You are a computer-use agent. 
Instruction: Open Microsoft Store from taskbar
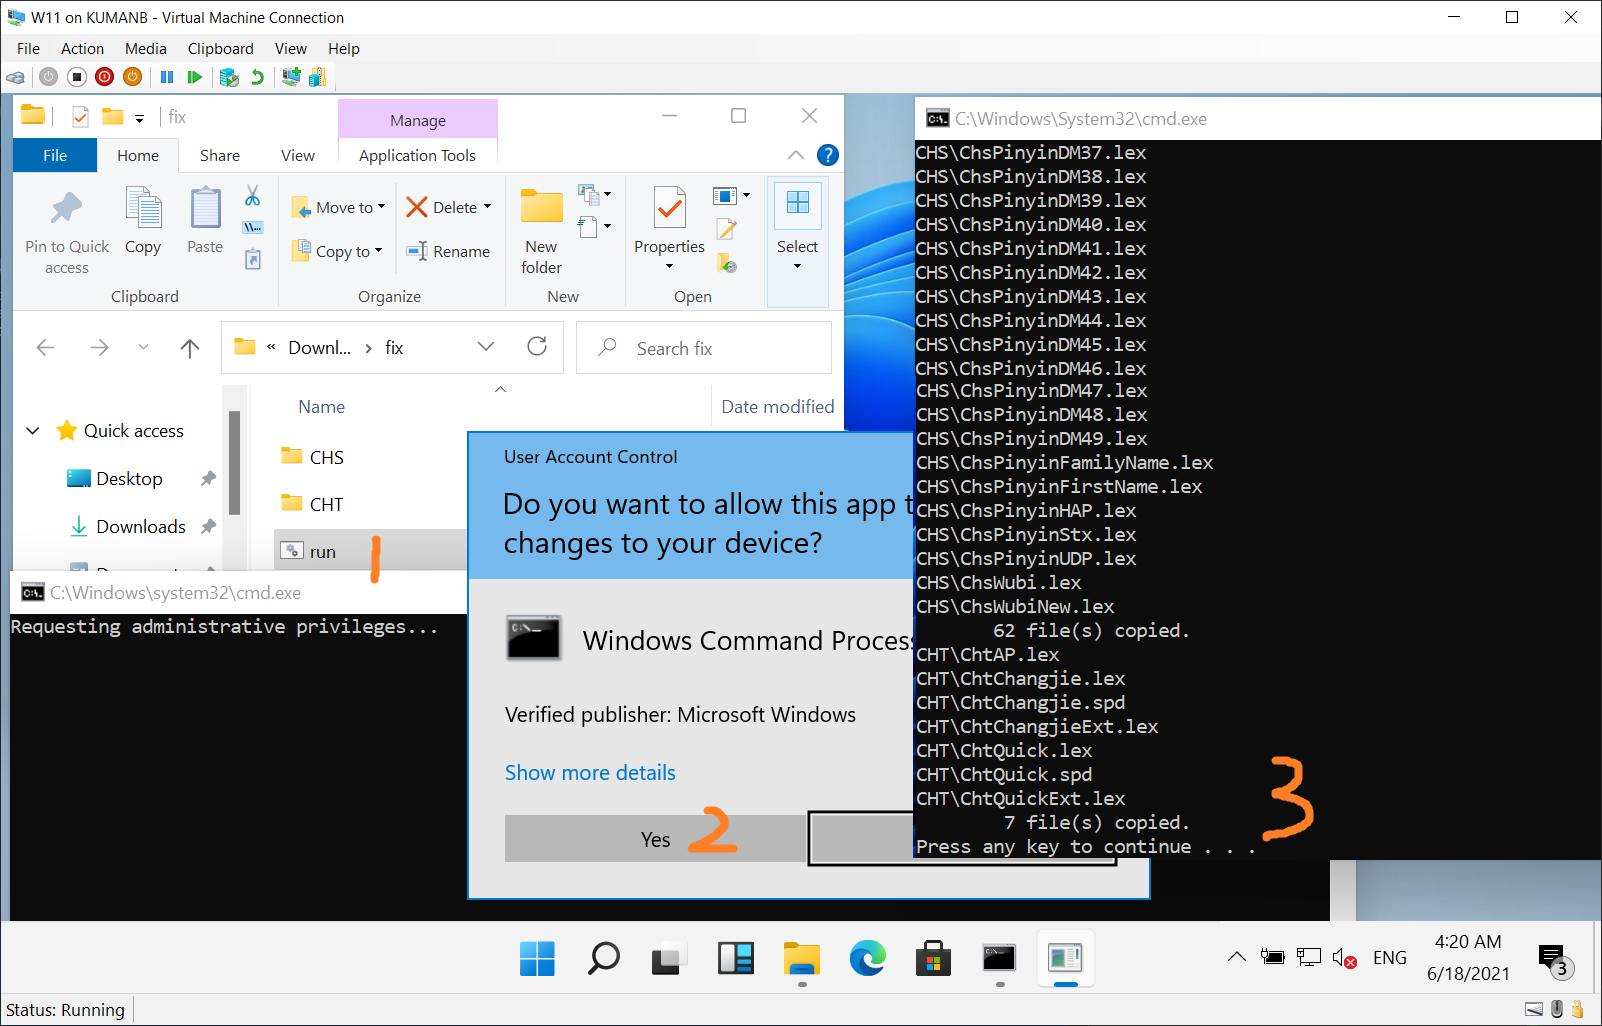(x=933, y=958)
